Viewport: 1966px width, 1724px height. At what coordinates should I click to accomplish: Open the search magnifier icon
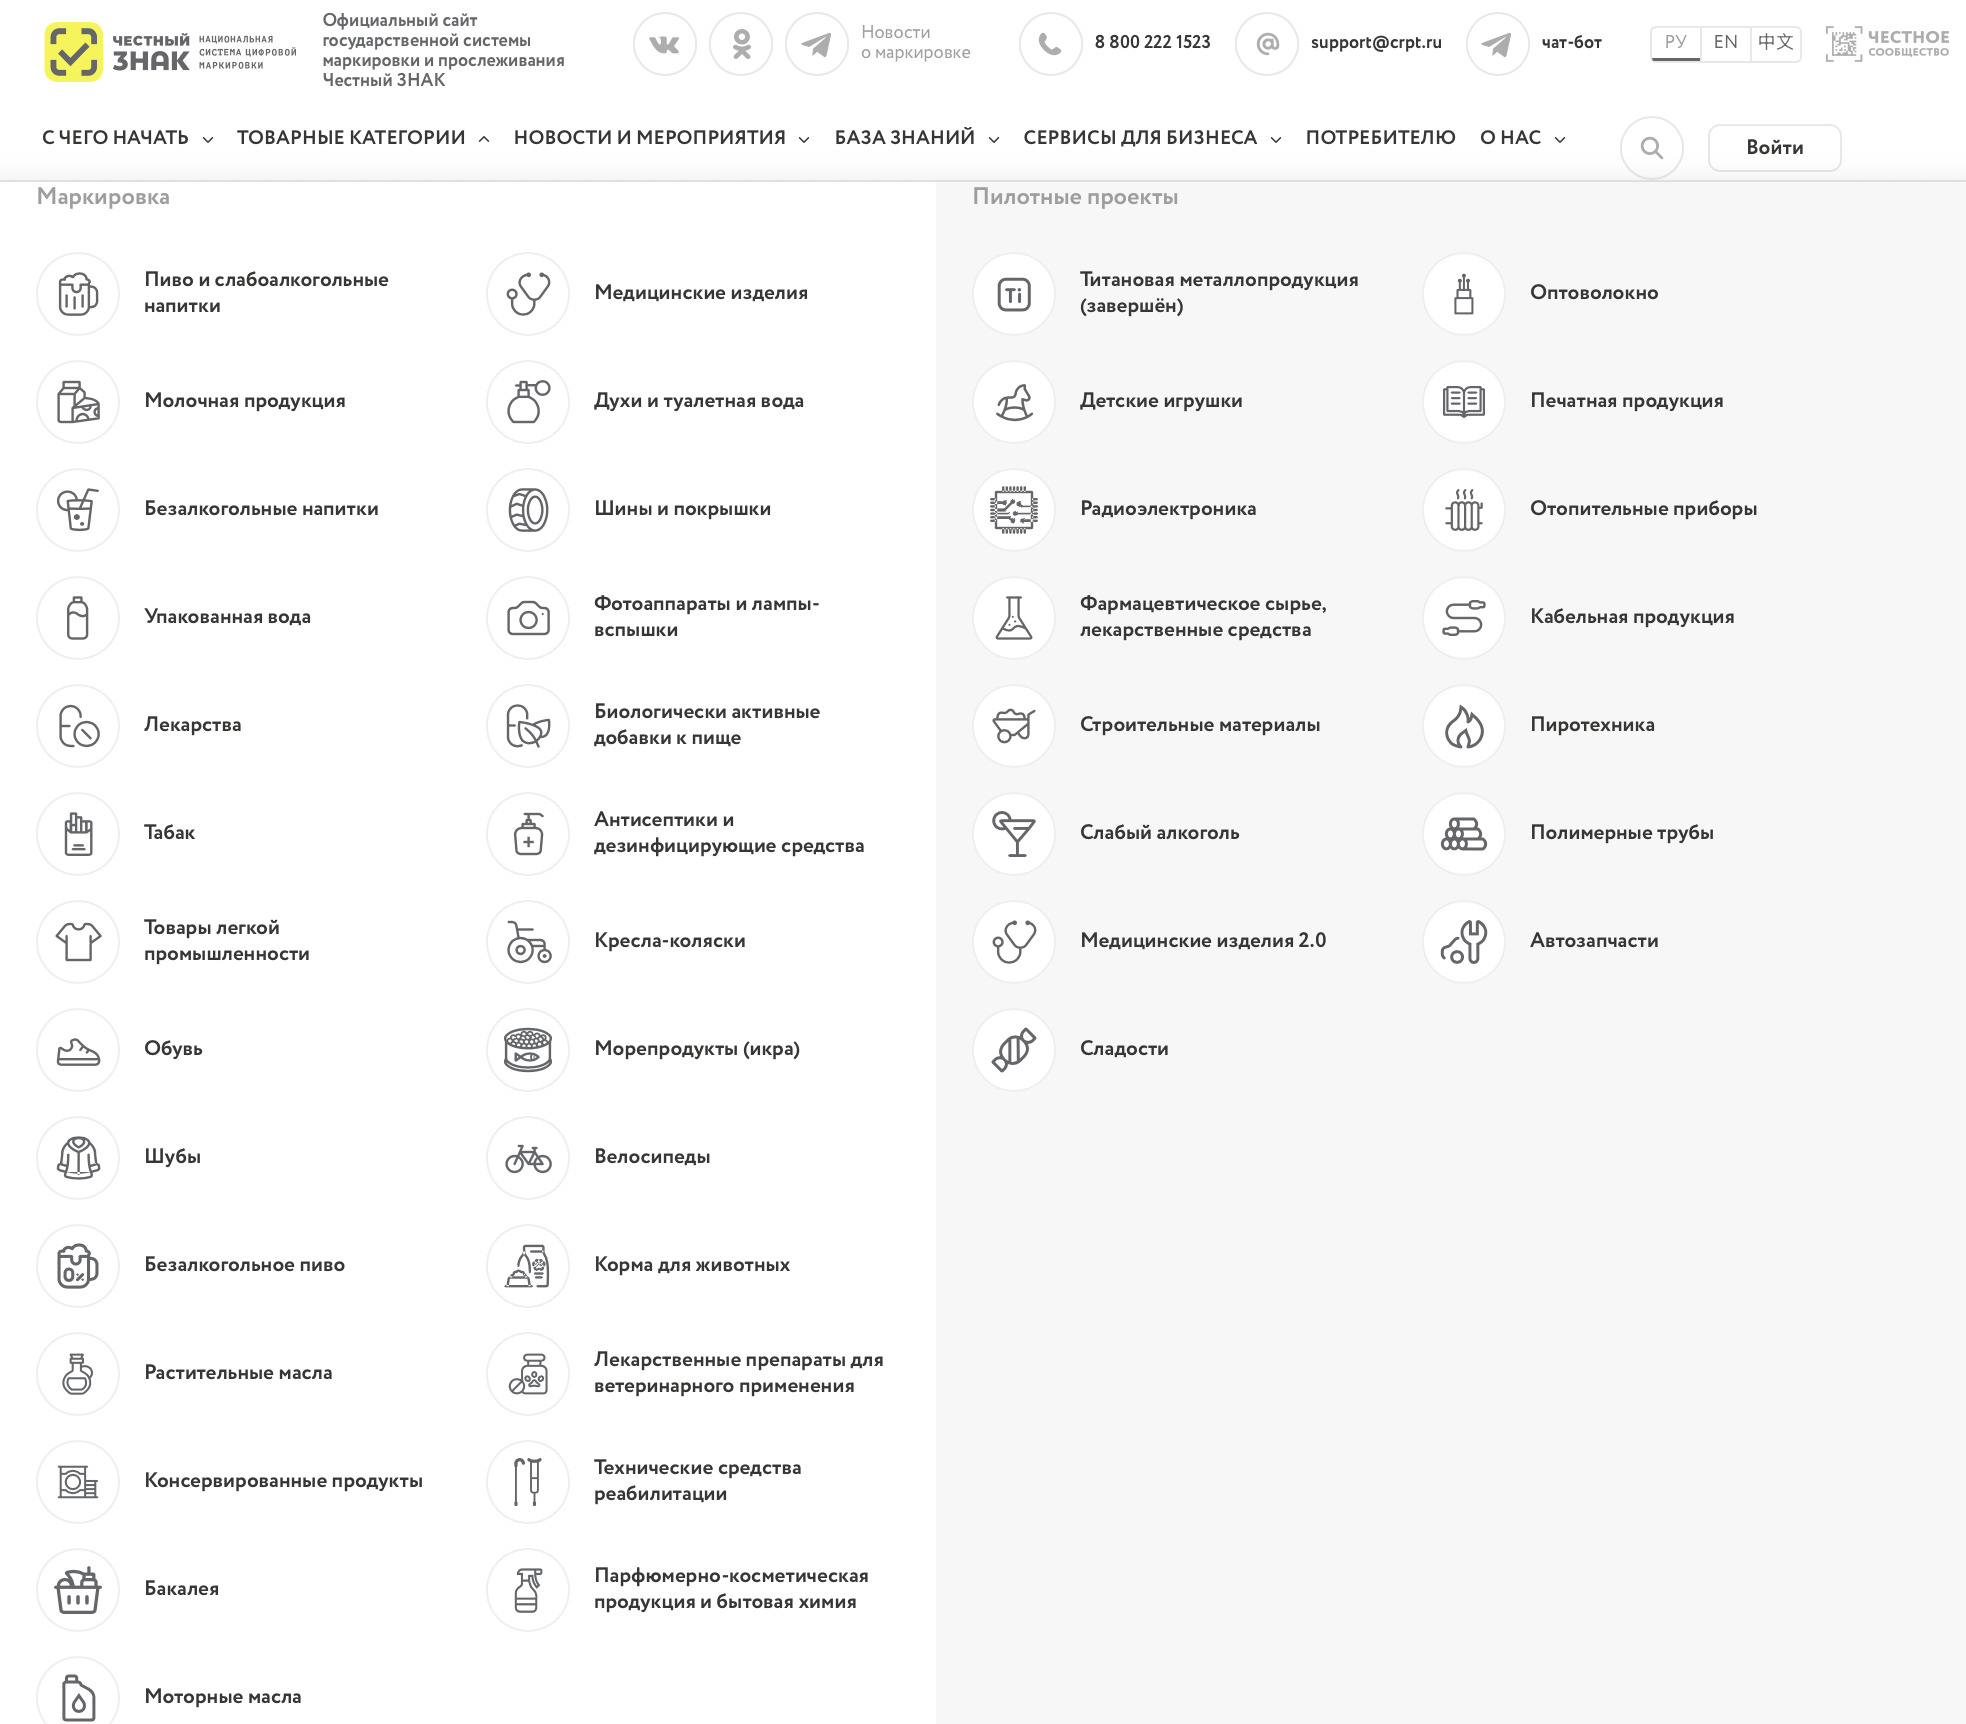1651,148
